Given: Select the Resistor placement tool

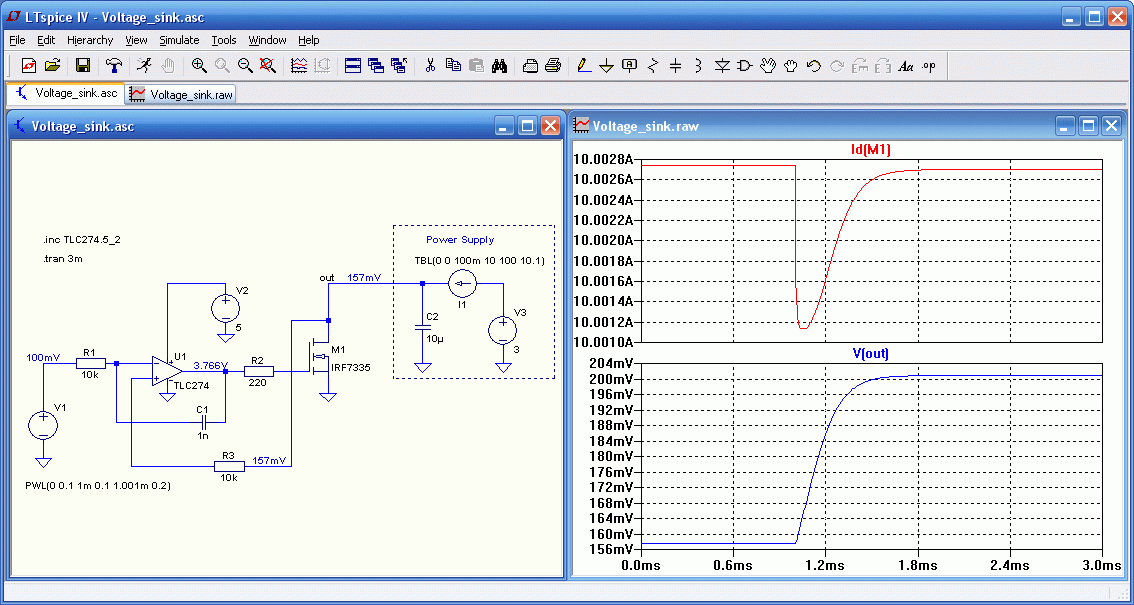Looking at the screenshot, I should 653,66.
